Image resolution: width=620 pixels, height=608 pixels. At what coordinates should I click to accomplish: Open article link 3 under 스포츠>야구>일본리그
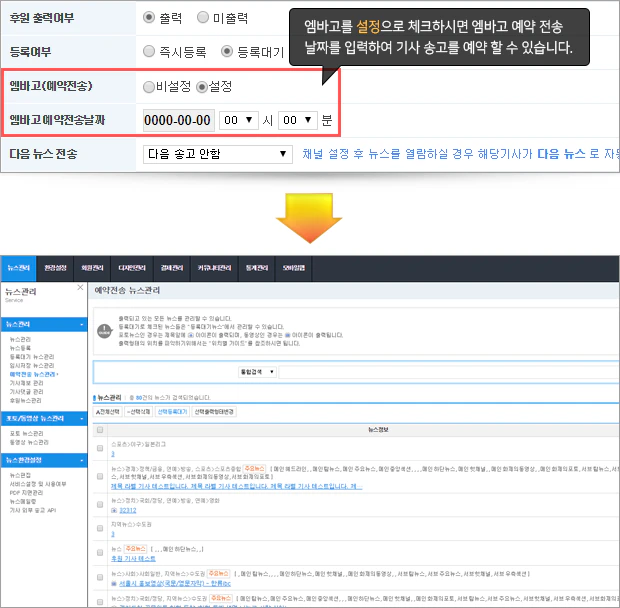click(113, 454)
